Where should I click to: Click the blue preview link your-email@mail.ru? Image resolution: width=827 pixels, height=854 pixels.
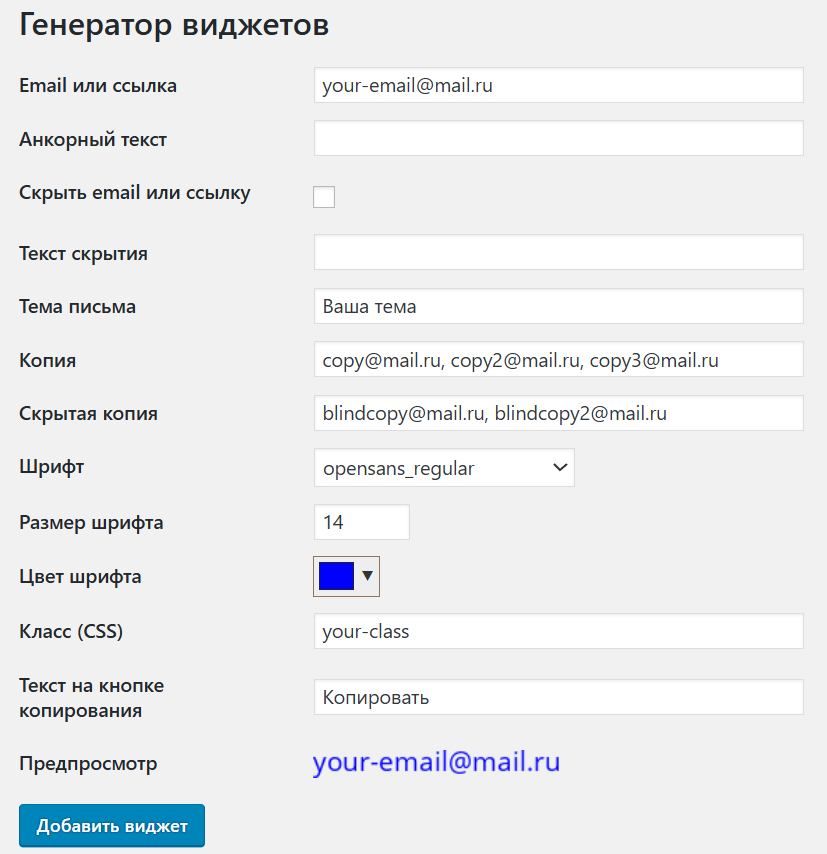[x=436, y=763]
